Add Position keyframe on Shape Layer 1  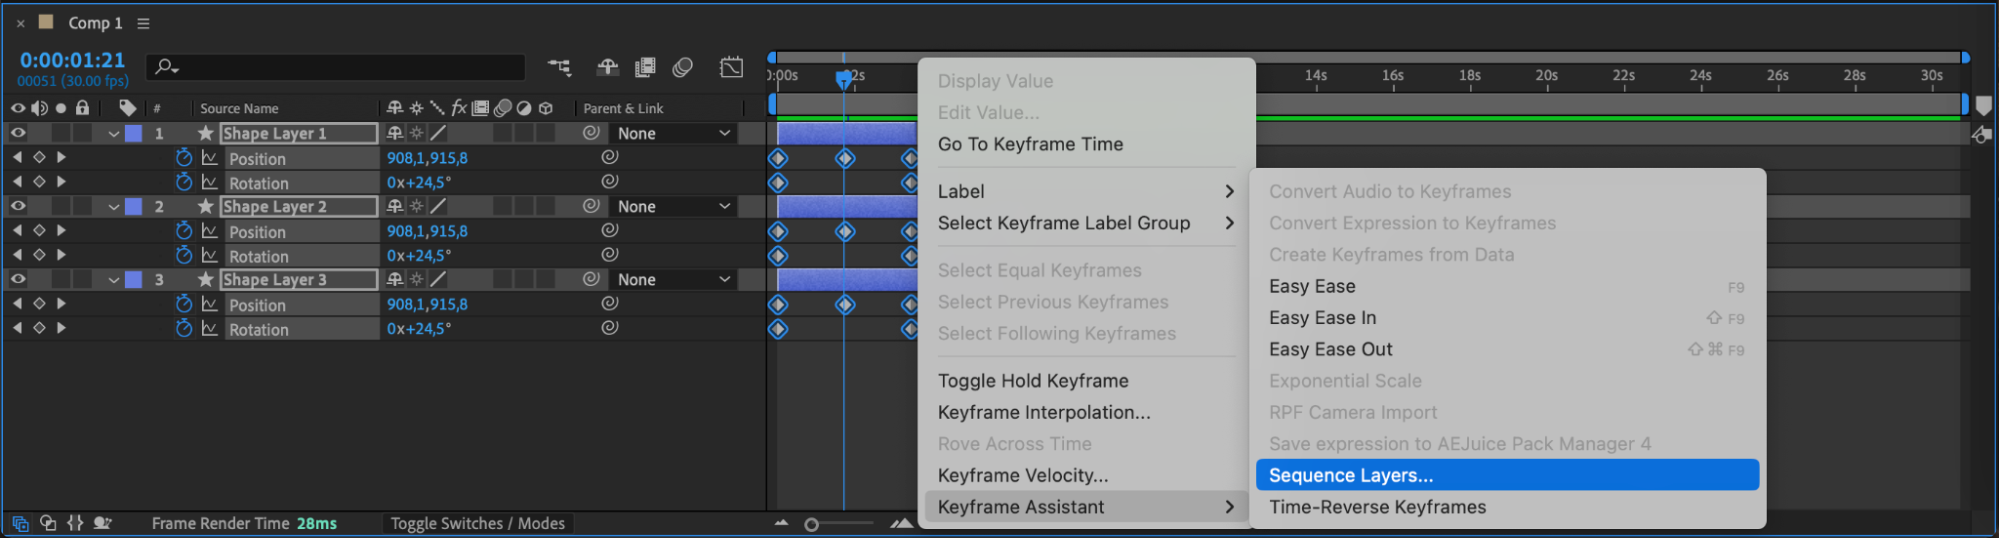tap(39, 158)
